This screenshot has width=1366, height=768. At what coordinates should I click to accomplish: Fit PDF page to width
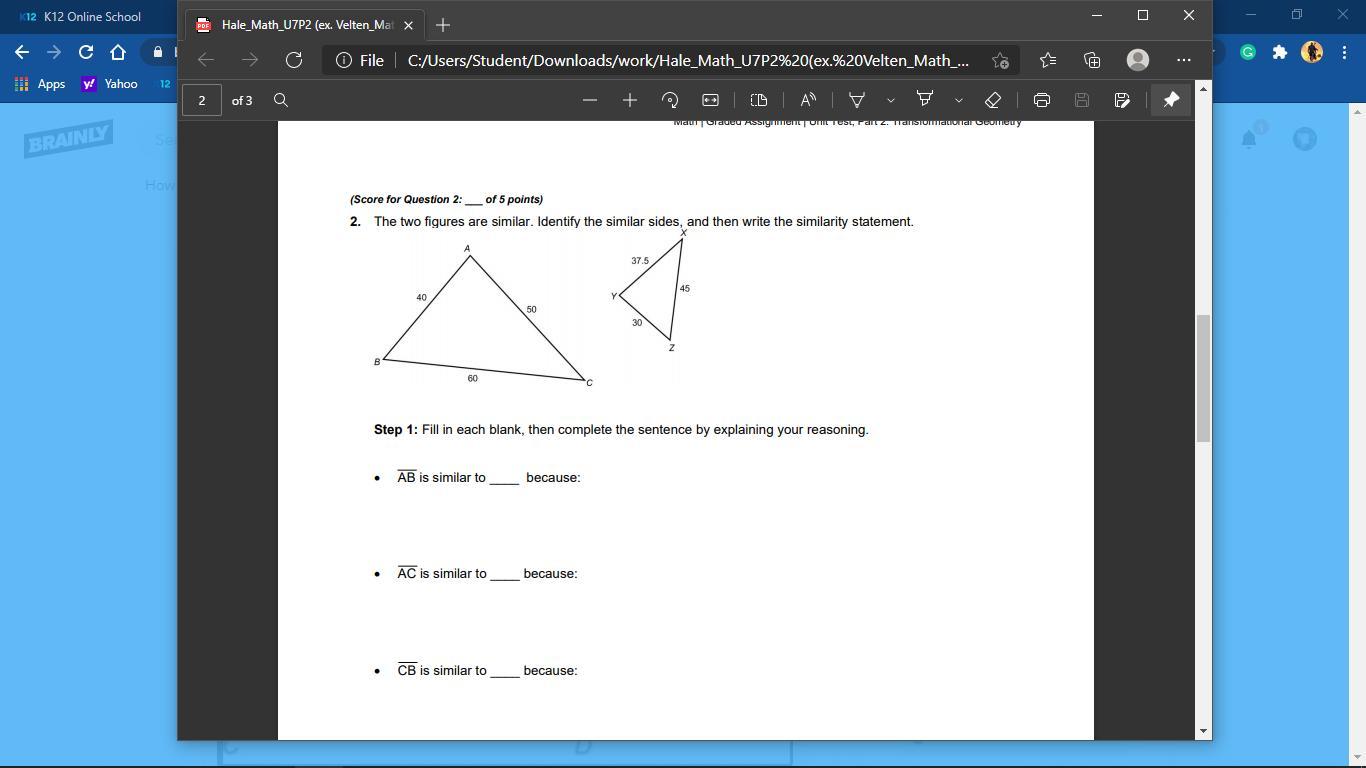(x=710, y=100)
